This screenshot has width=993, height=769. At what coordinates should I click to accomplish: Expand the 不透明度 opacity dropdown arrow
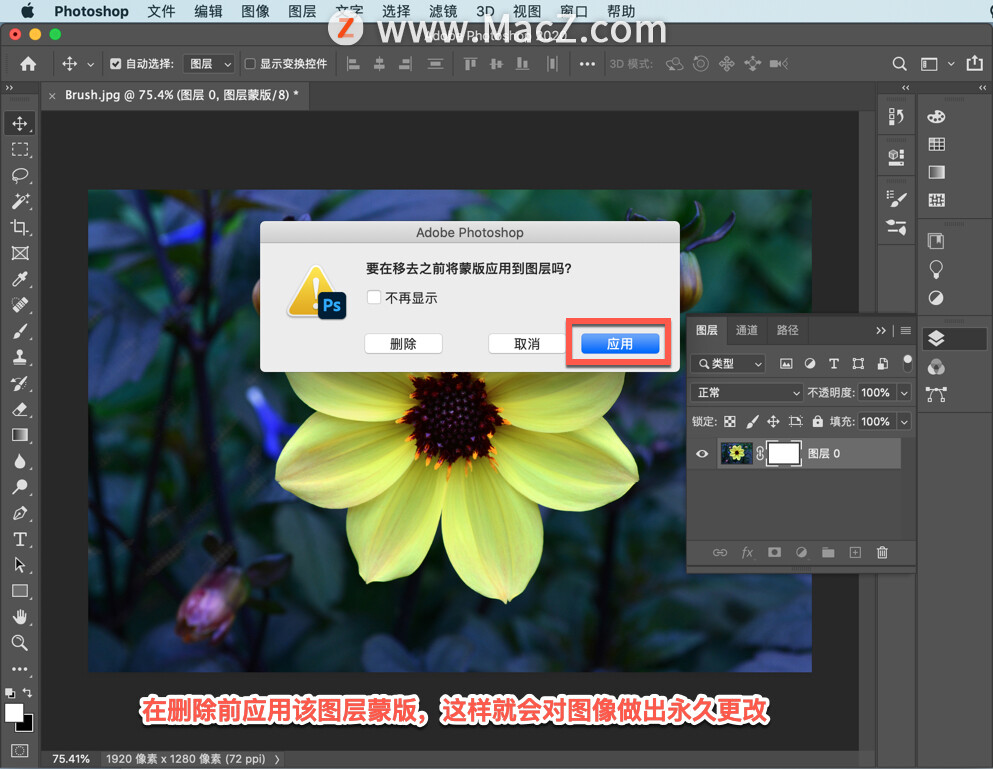[904, 393]
